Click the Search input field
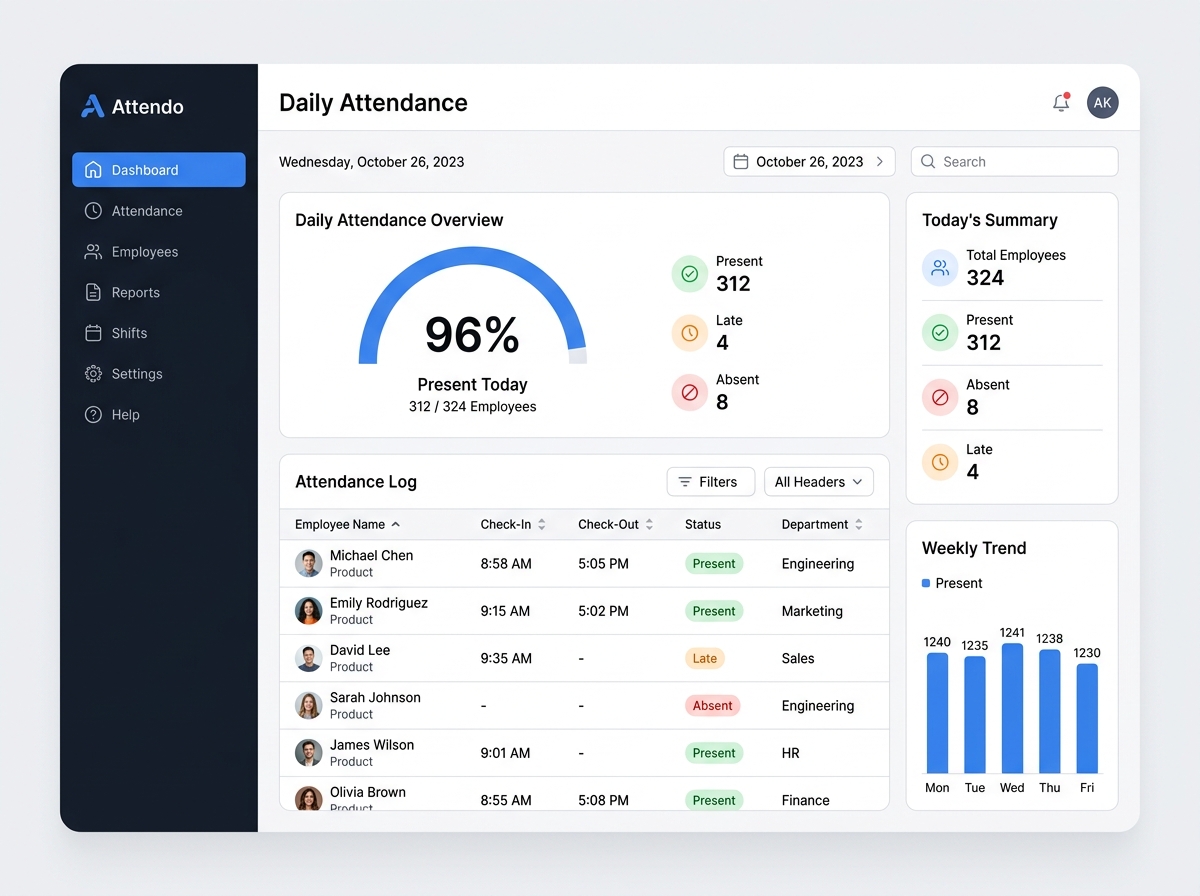Viewport: 1200px width, 896px height. click(1014, 161)
